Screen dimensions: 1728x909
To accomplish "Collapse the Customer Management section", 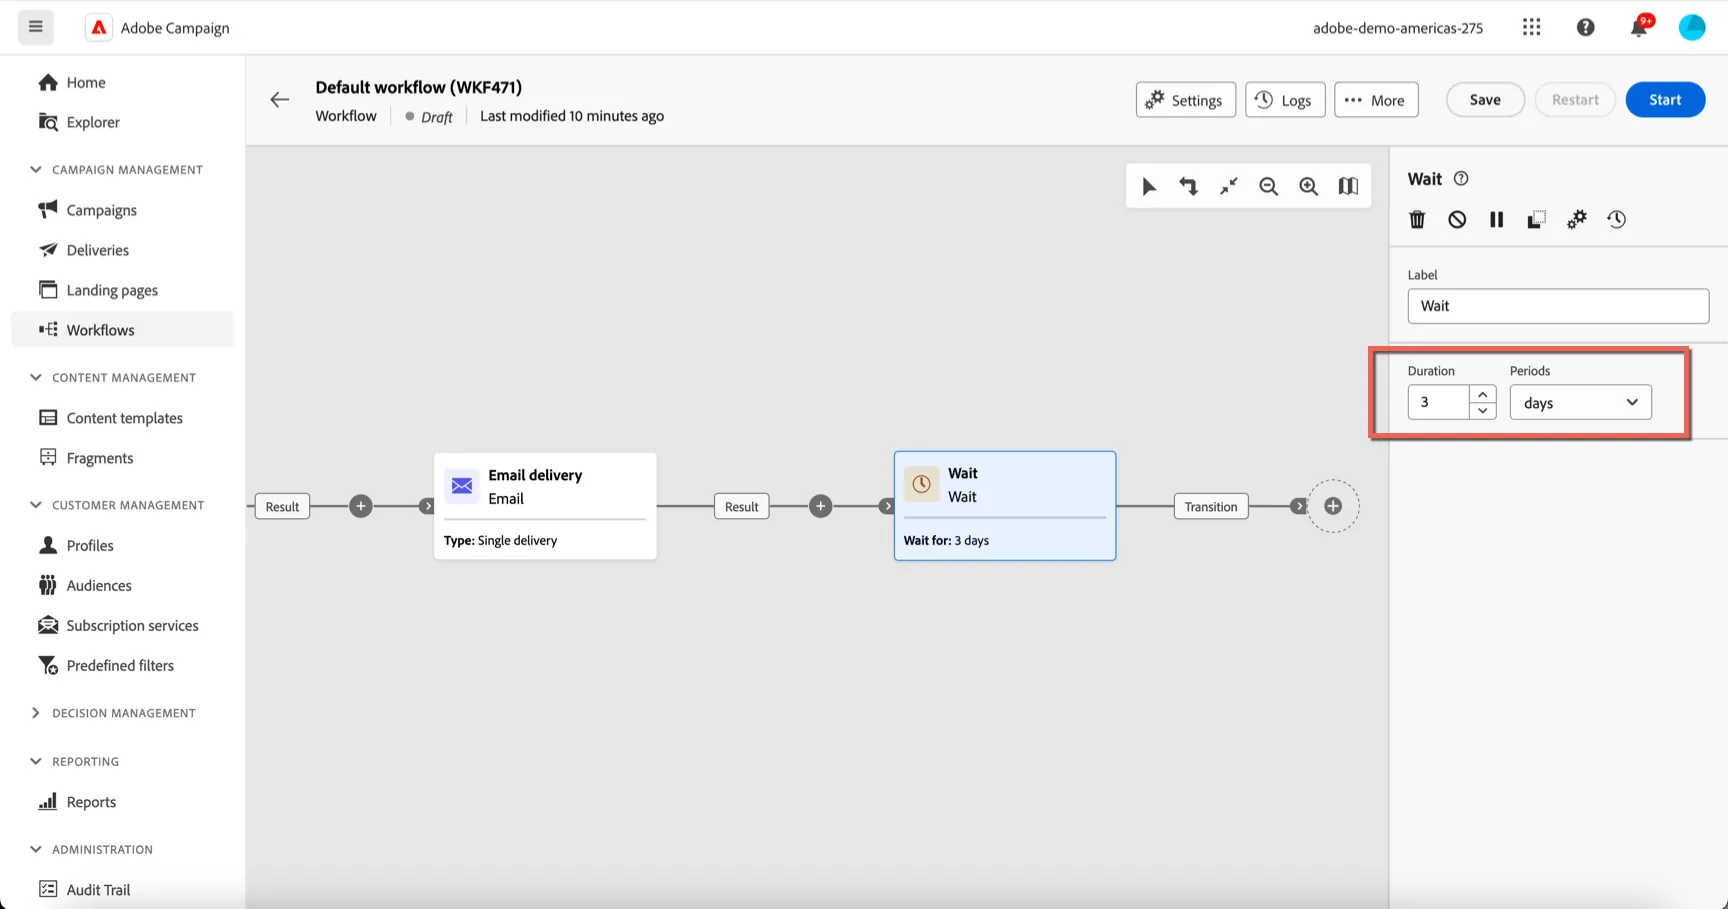I will [36, 505].
